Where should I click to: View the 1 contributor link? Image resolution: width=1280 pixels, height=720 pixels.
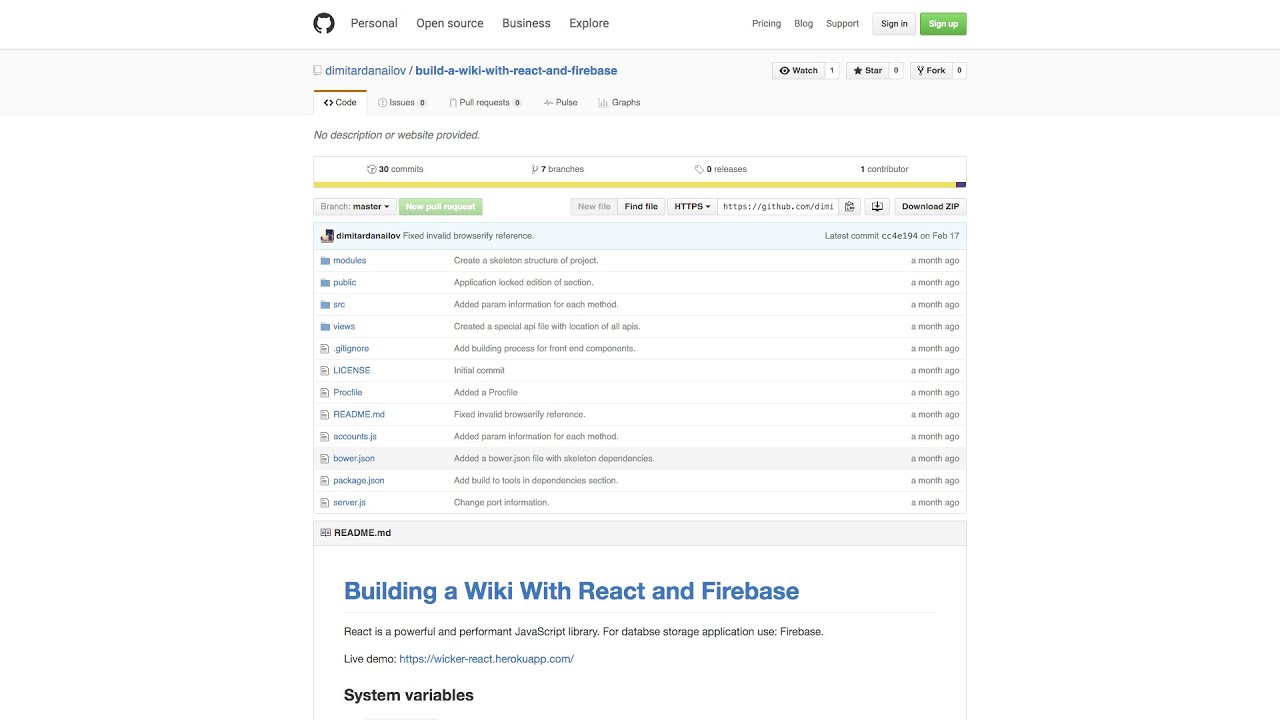coord(884,170)
